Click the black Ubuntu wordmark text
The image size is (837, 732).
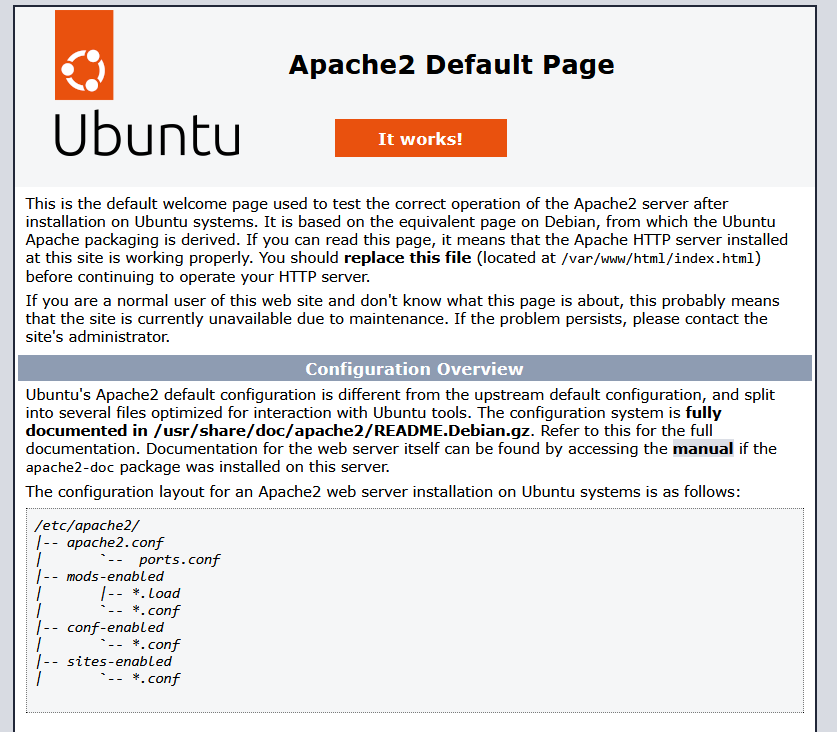146,134
